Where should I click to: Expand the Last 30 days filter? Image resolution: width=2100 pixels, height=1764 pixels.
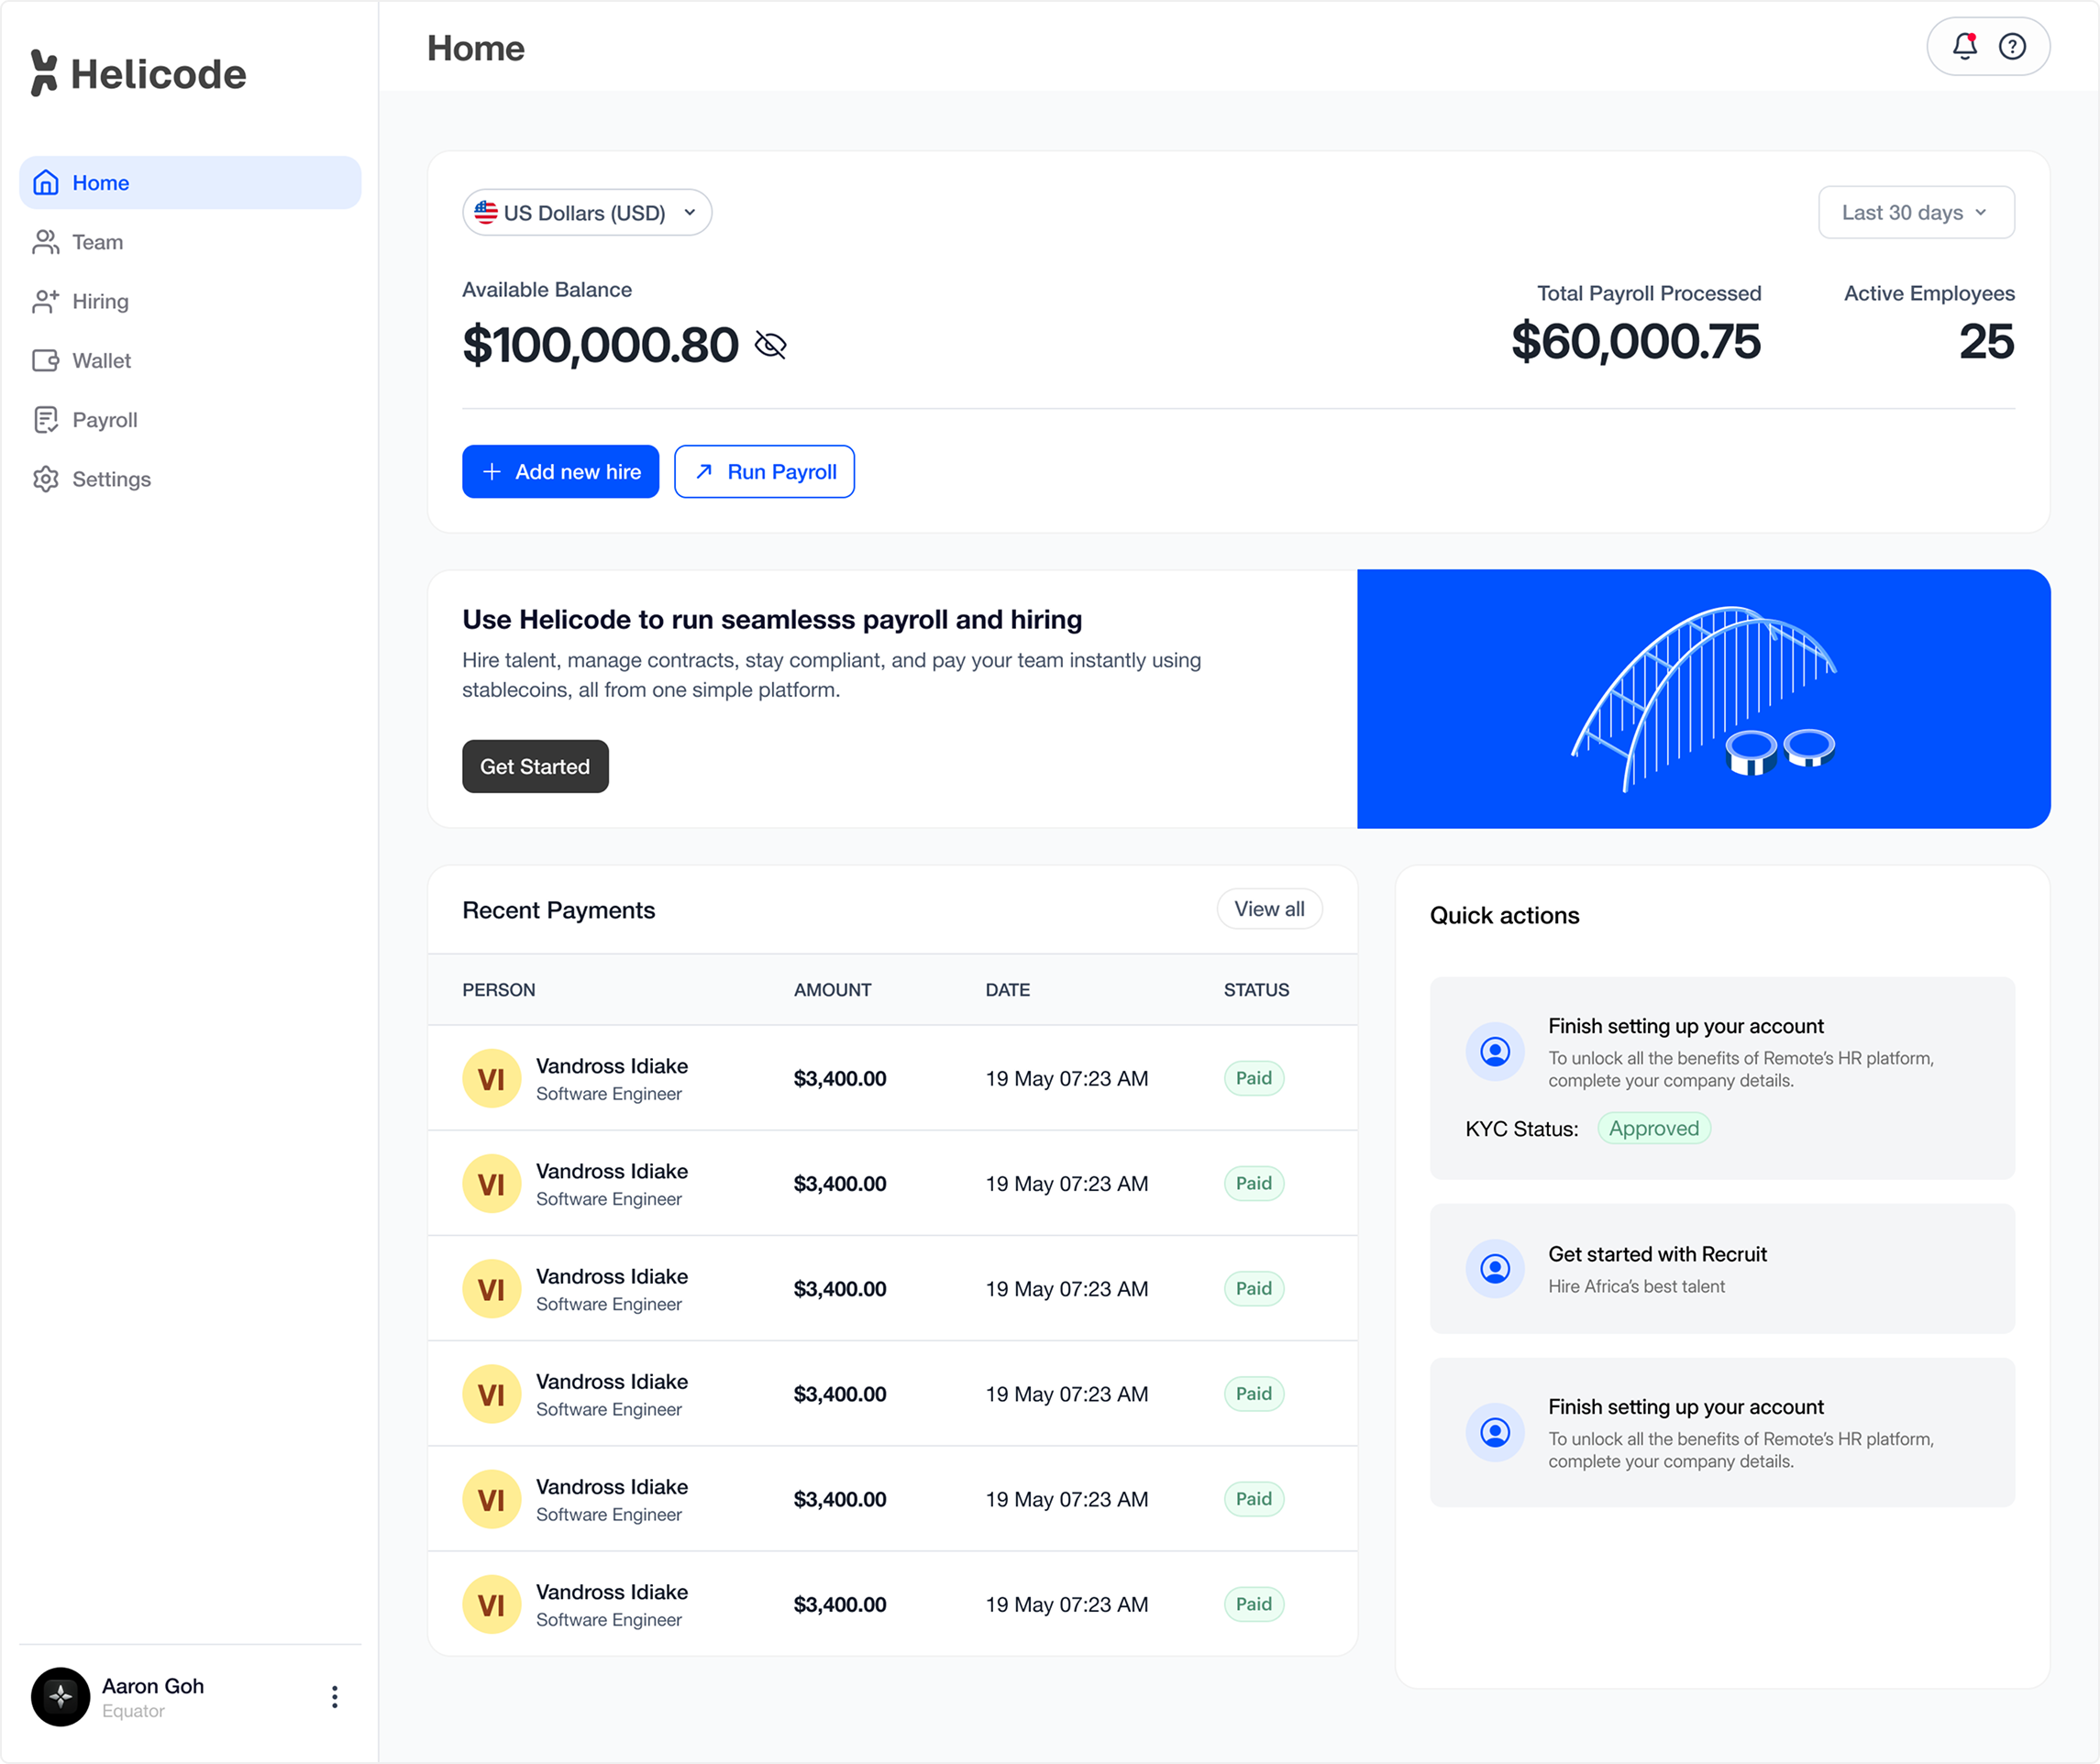tap(1915, 212)
